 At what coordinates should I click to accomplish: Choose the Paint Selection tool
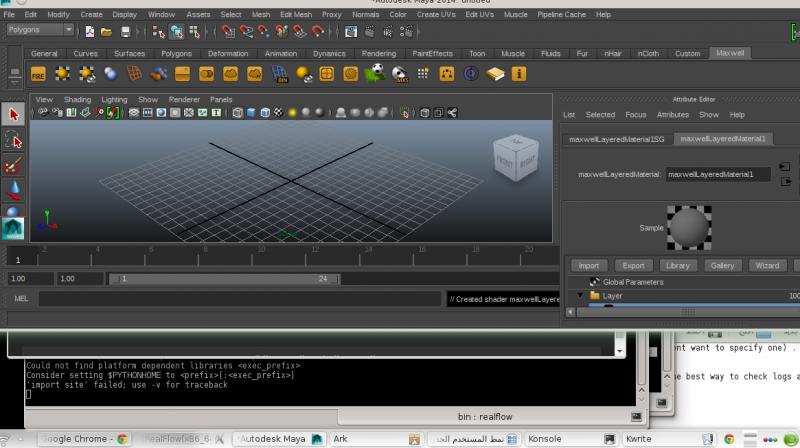[x=13, y=165]
